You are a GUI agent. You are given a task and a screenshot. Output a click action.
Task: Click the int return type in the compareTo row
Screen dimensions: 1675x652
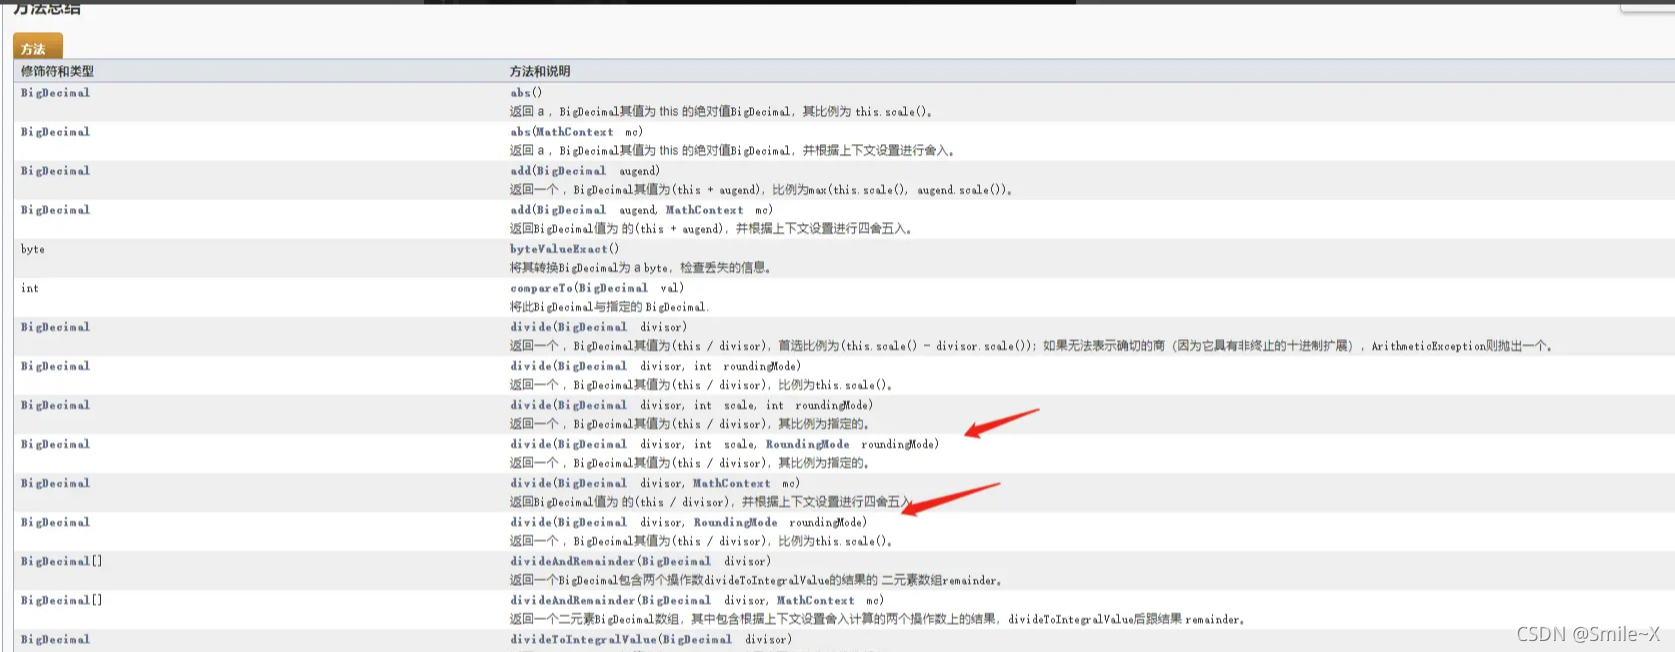click(x=30, y=287)
